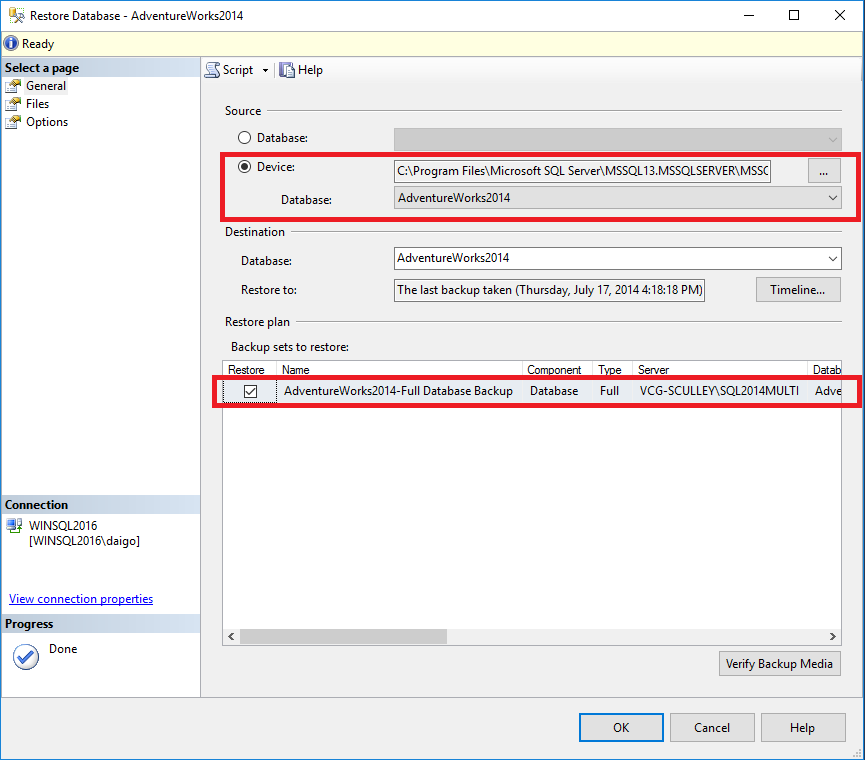The width and height of the screenshot is (865, 760).
Task: Click the Options page icon
Action: (13, 122)
